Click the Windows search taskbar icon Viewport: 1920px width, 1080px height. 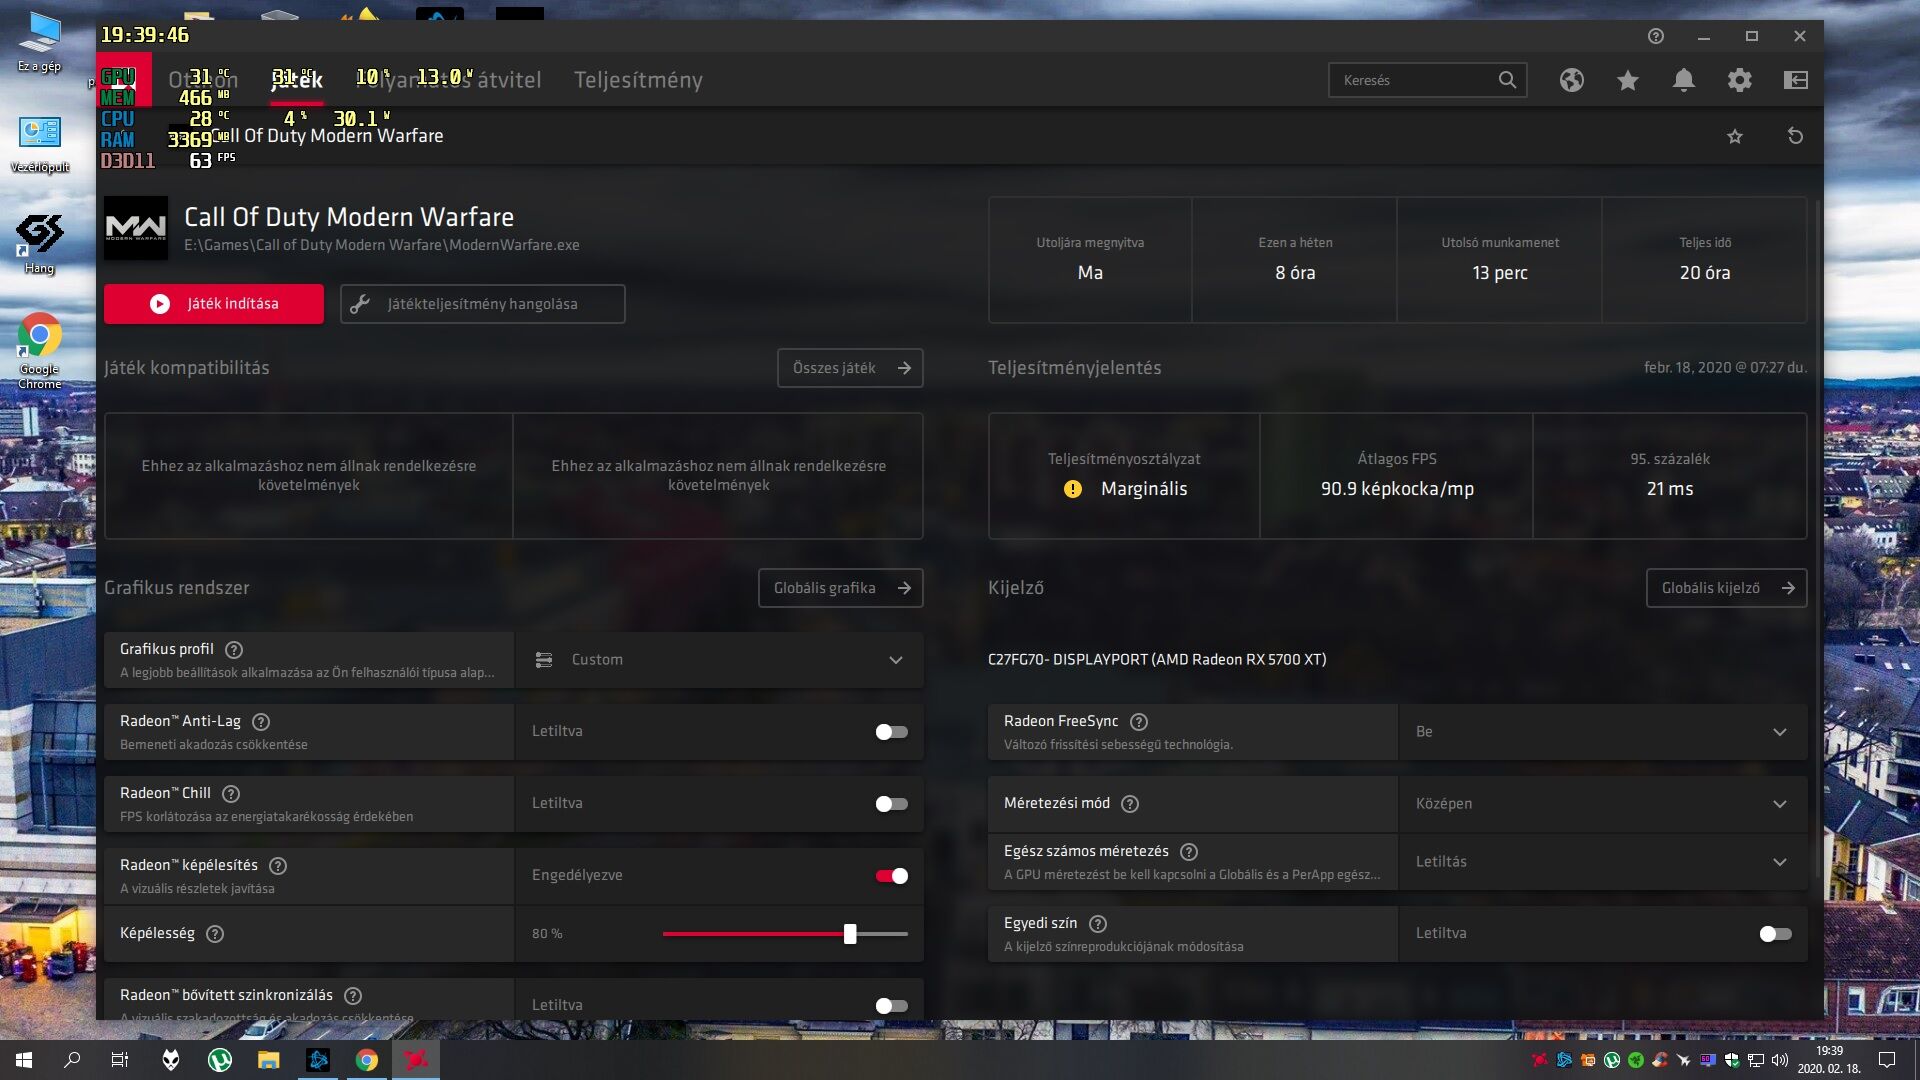[72, 1060]
